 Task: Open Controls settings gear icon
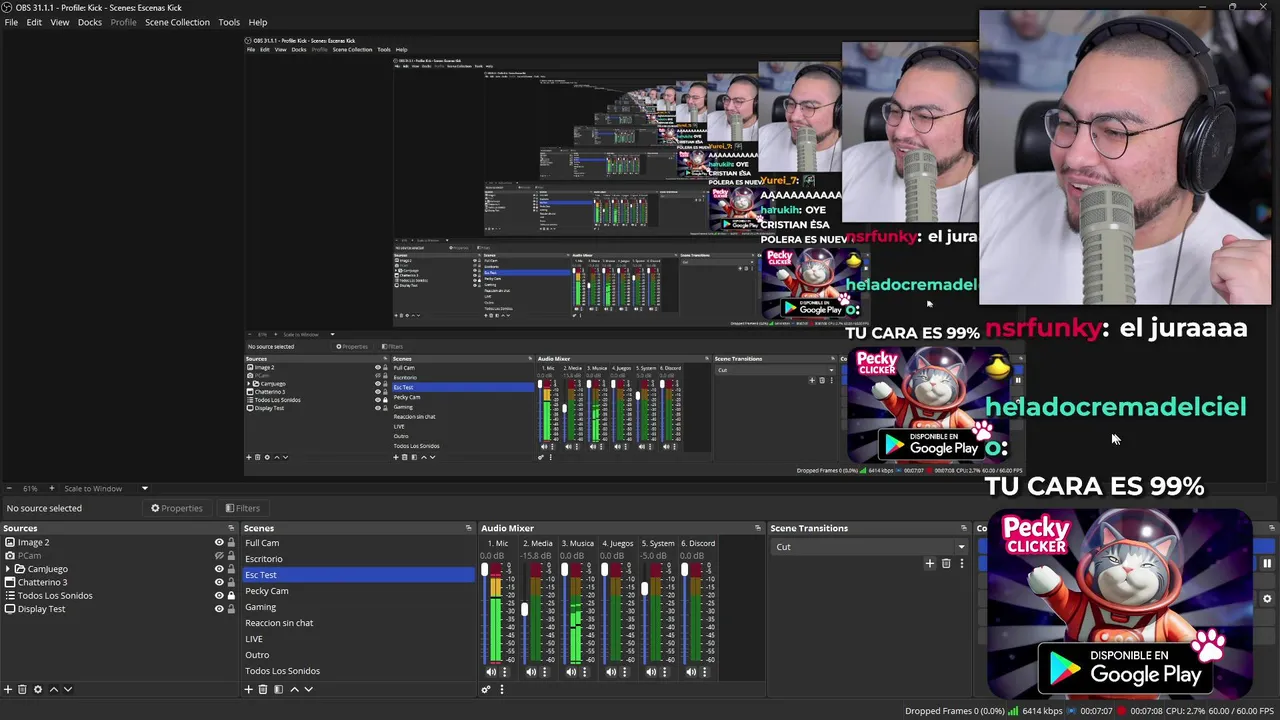pyautogui.click(x=1266, y=599)
